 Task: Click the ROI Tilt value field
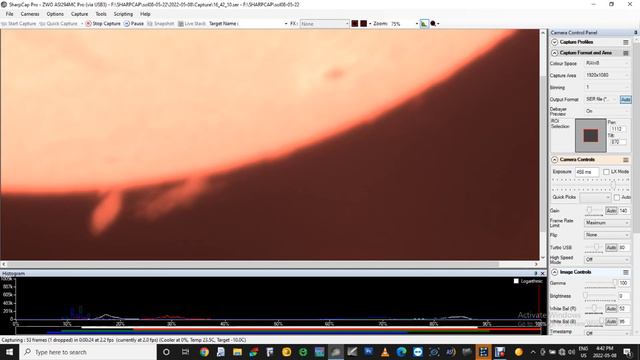(618, 142)
